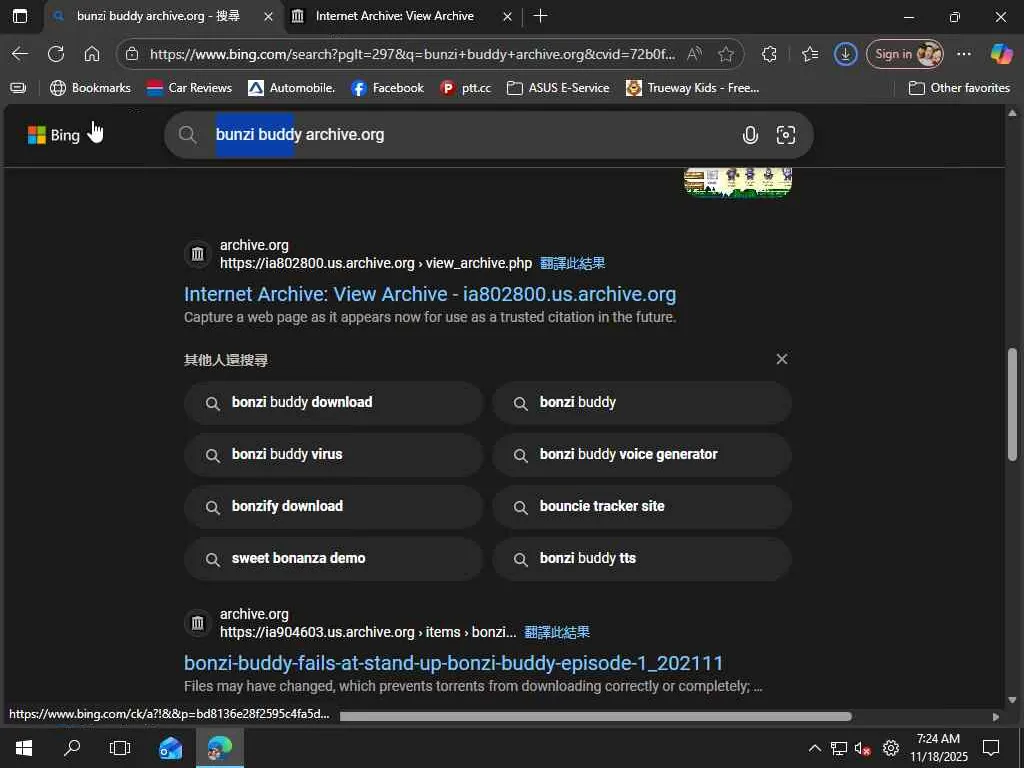Search for bonzify download

coord(334,506)
